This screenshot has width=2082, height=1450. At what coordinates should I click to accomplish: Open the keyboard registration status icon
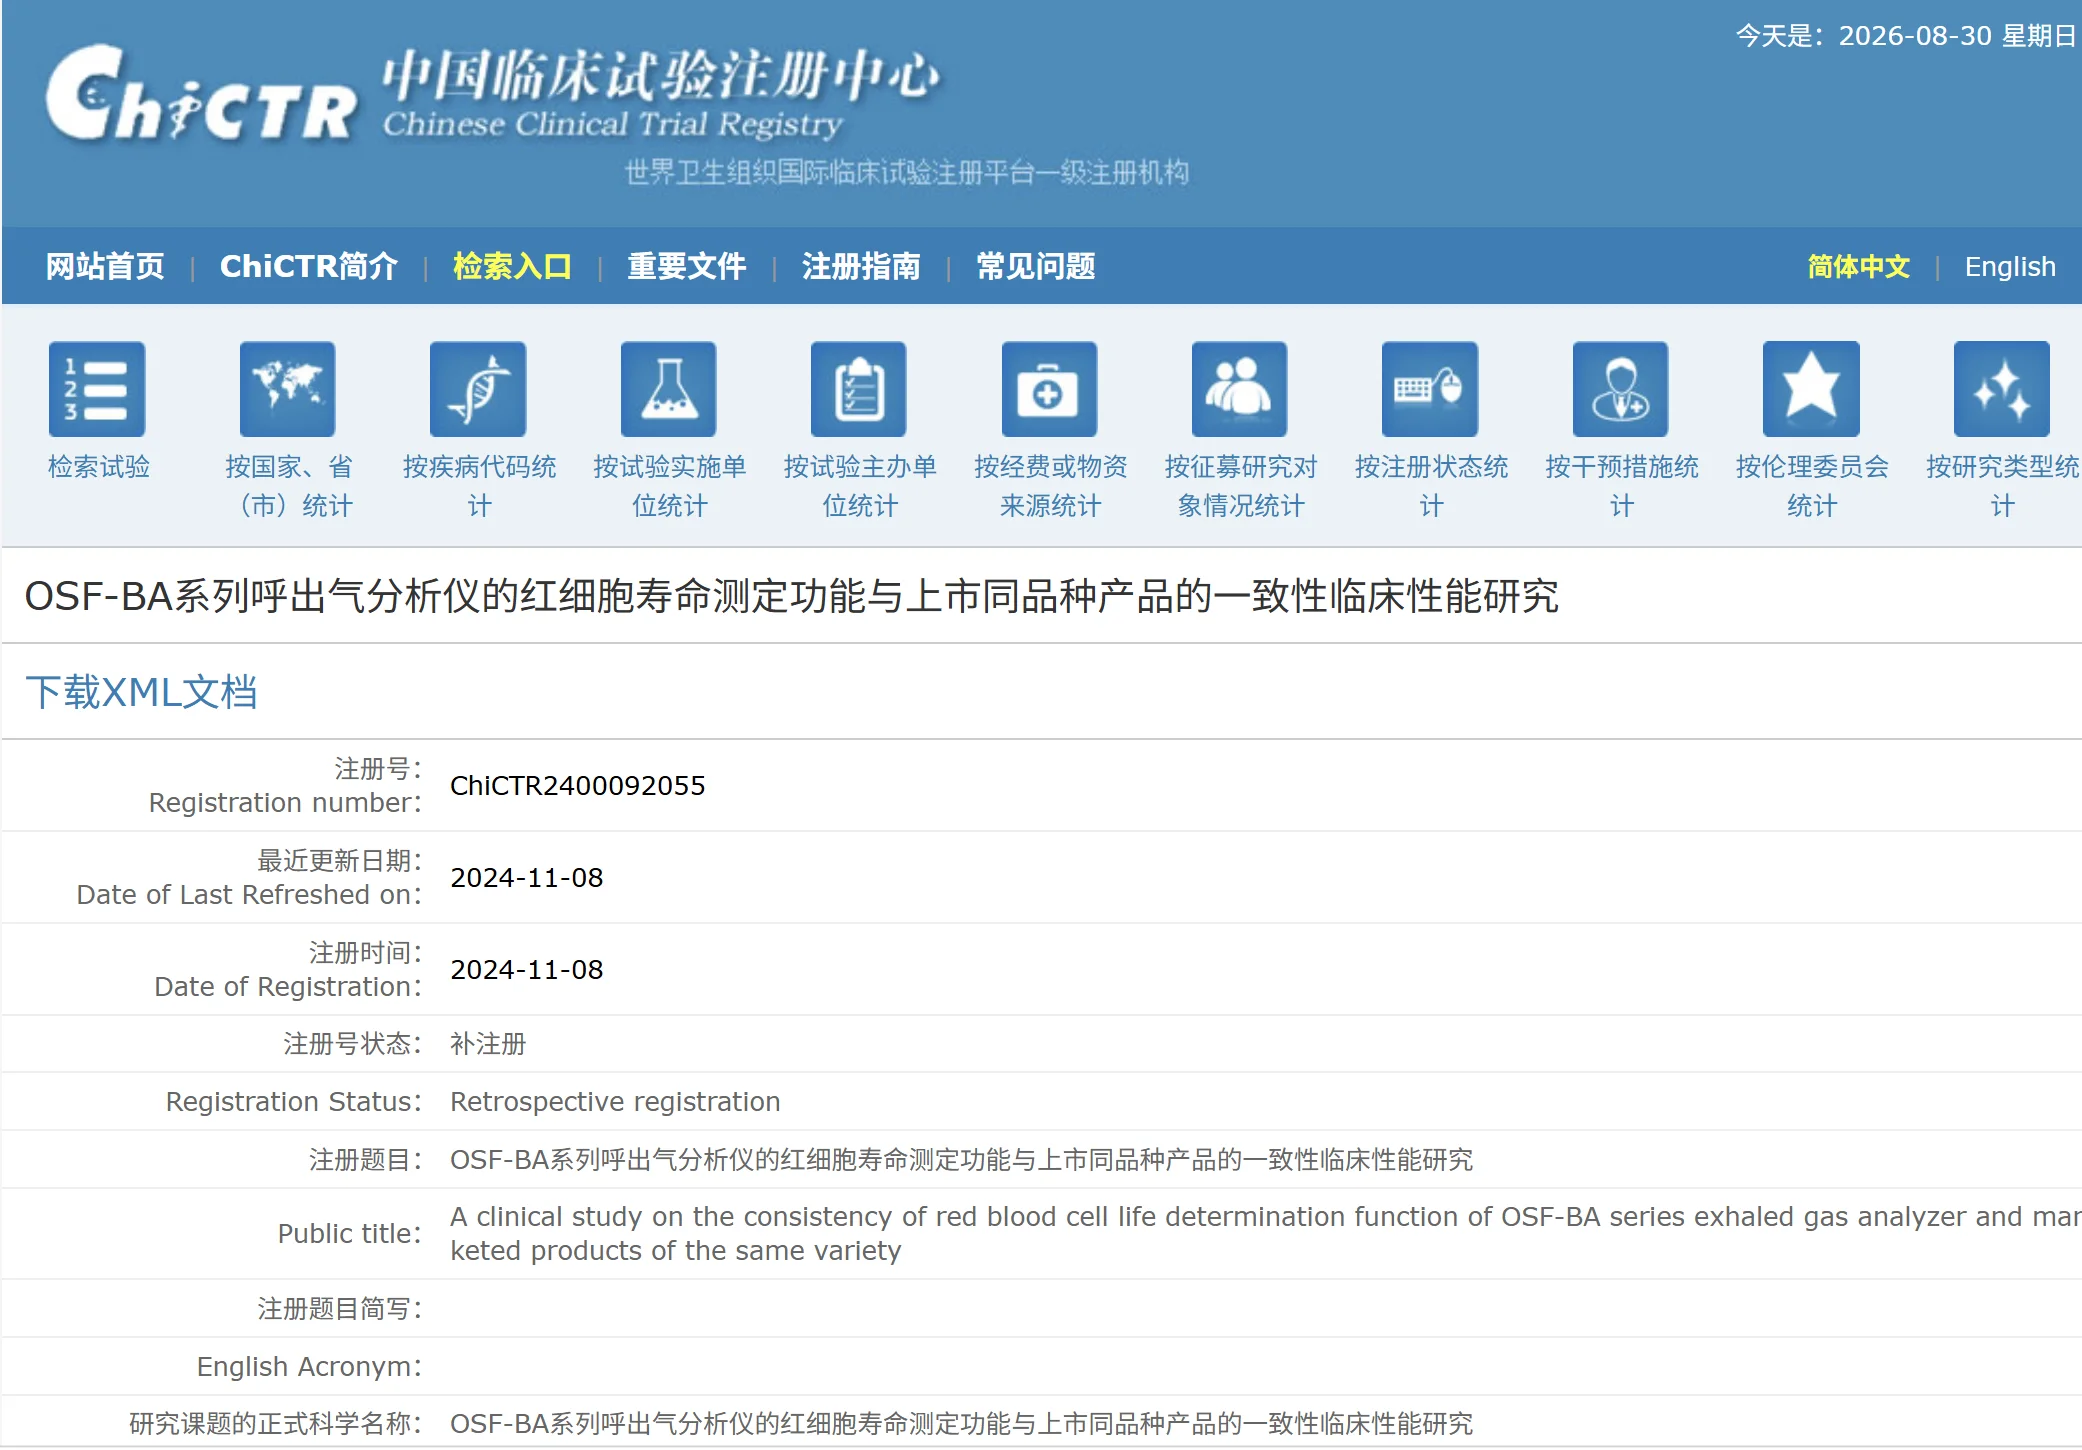pyautogui.click(x=1430, y=389)
